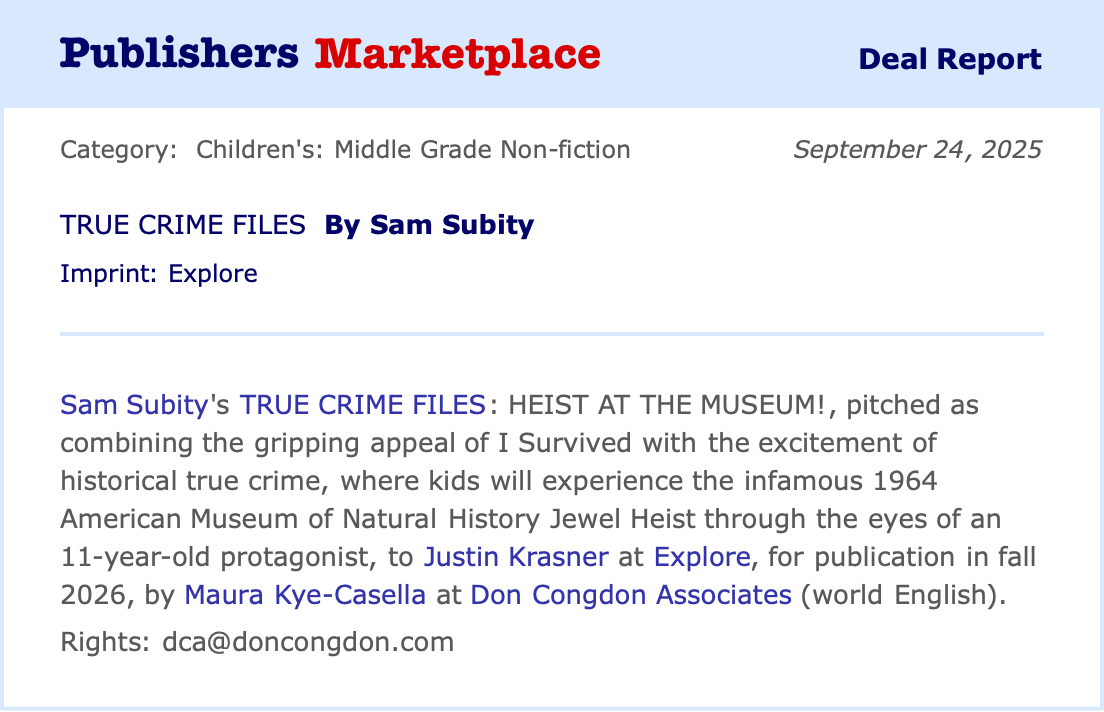Click the Sam Subity link in the description

point(133,405)
